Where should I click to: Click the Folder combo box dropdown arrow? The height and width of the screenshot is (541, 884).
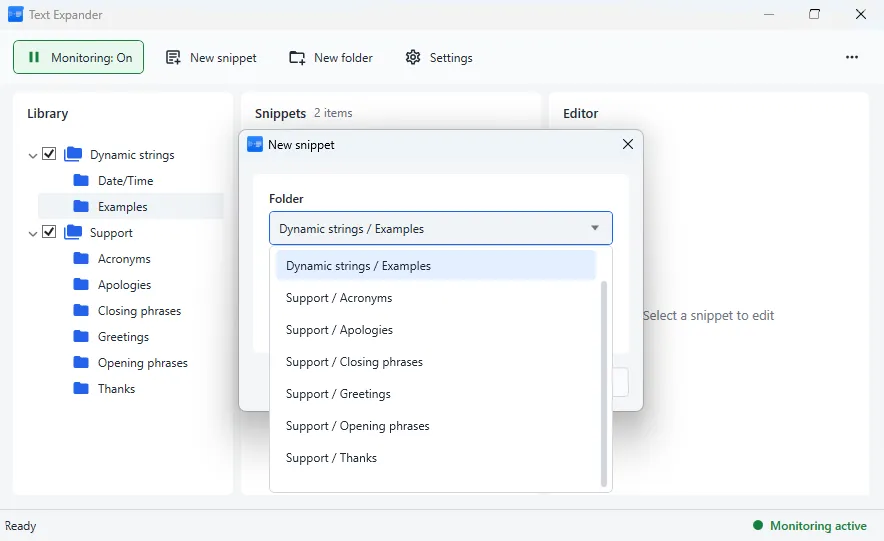(595, 228)
